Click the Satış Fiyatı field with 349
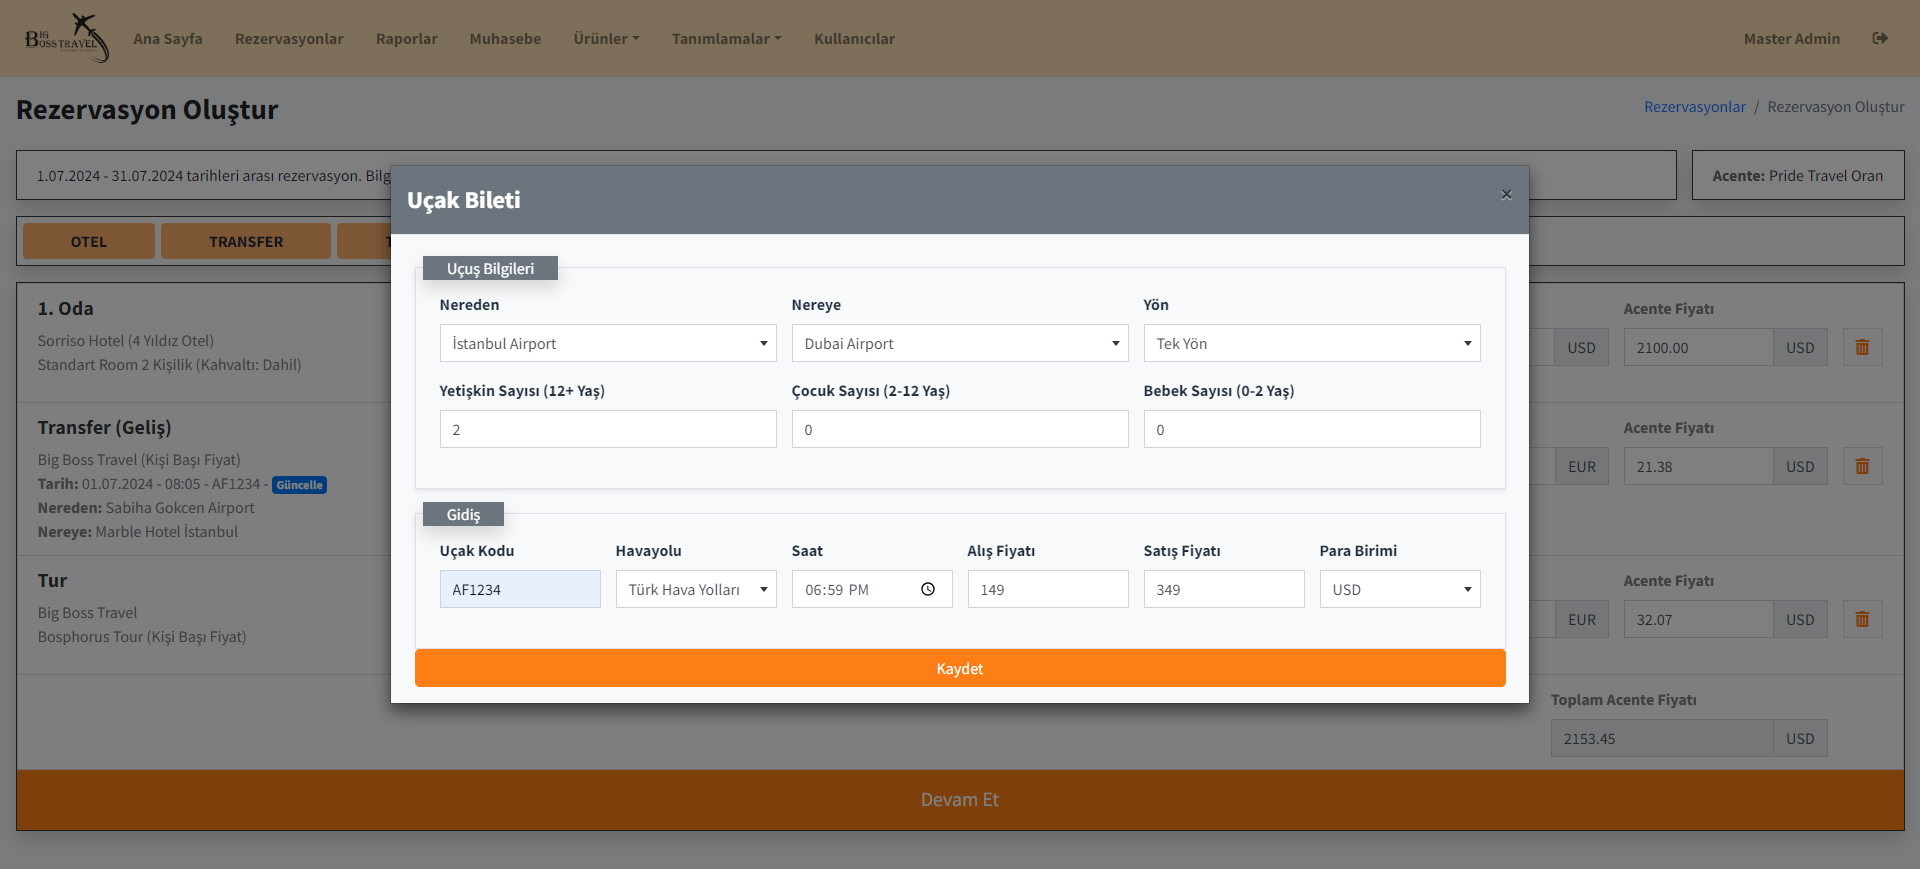 1224,589
